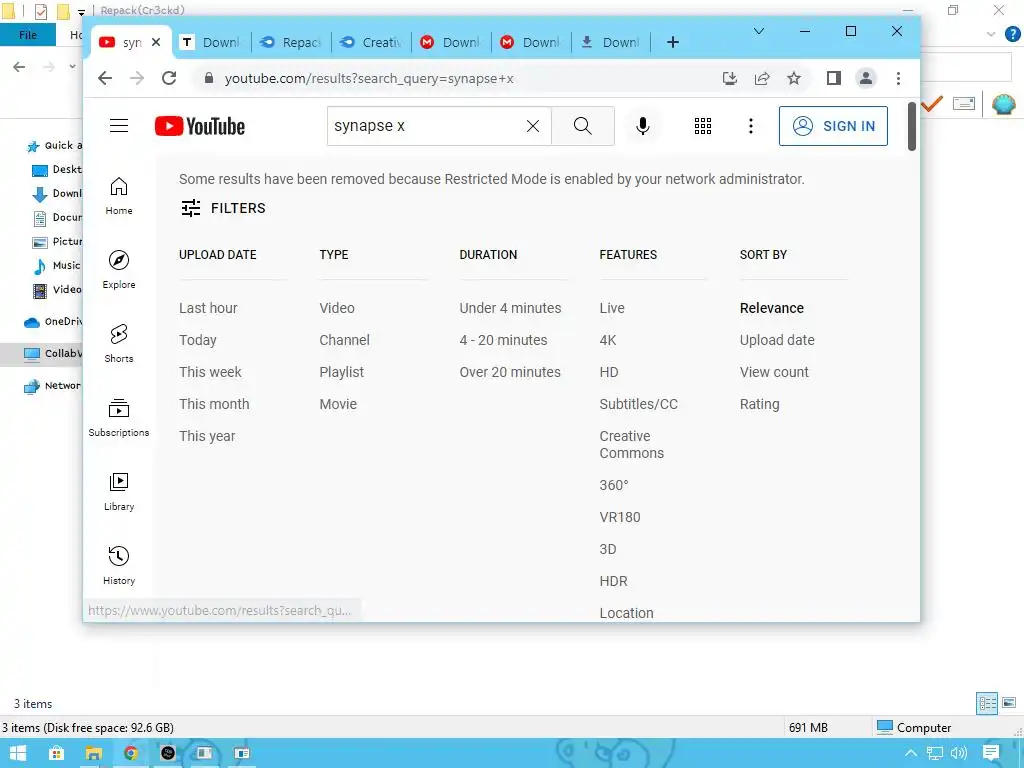Filter duration 4 - 20 minutes
Screen dimensions: 1024x768
pyautogui.click(x=504, y=340)
